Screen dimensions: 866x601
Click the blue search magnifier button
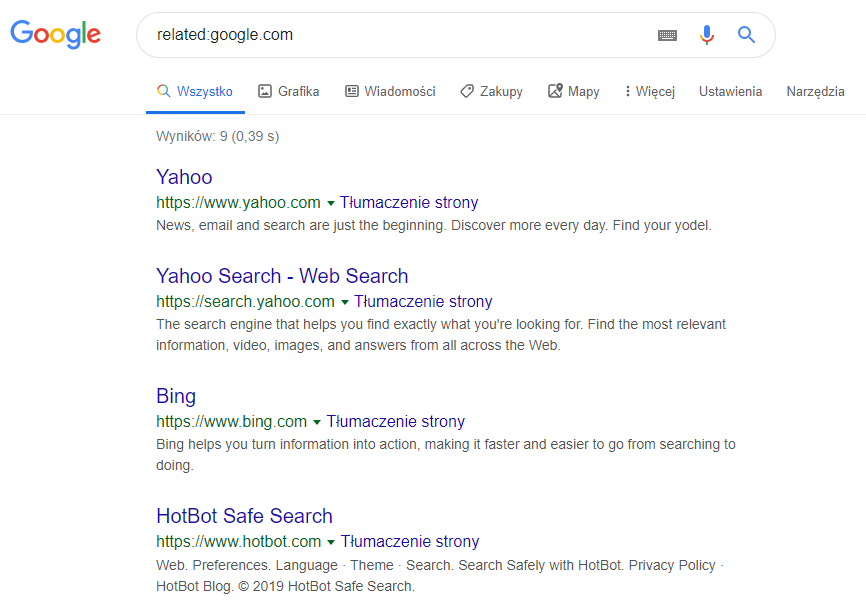(746, 35)
